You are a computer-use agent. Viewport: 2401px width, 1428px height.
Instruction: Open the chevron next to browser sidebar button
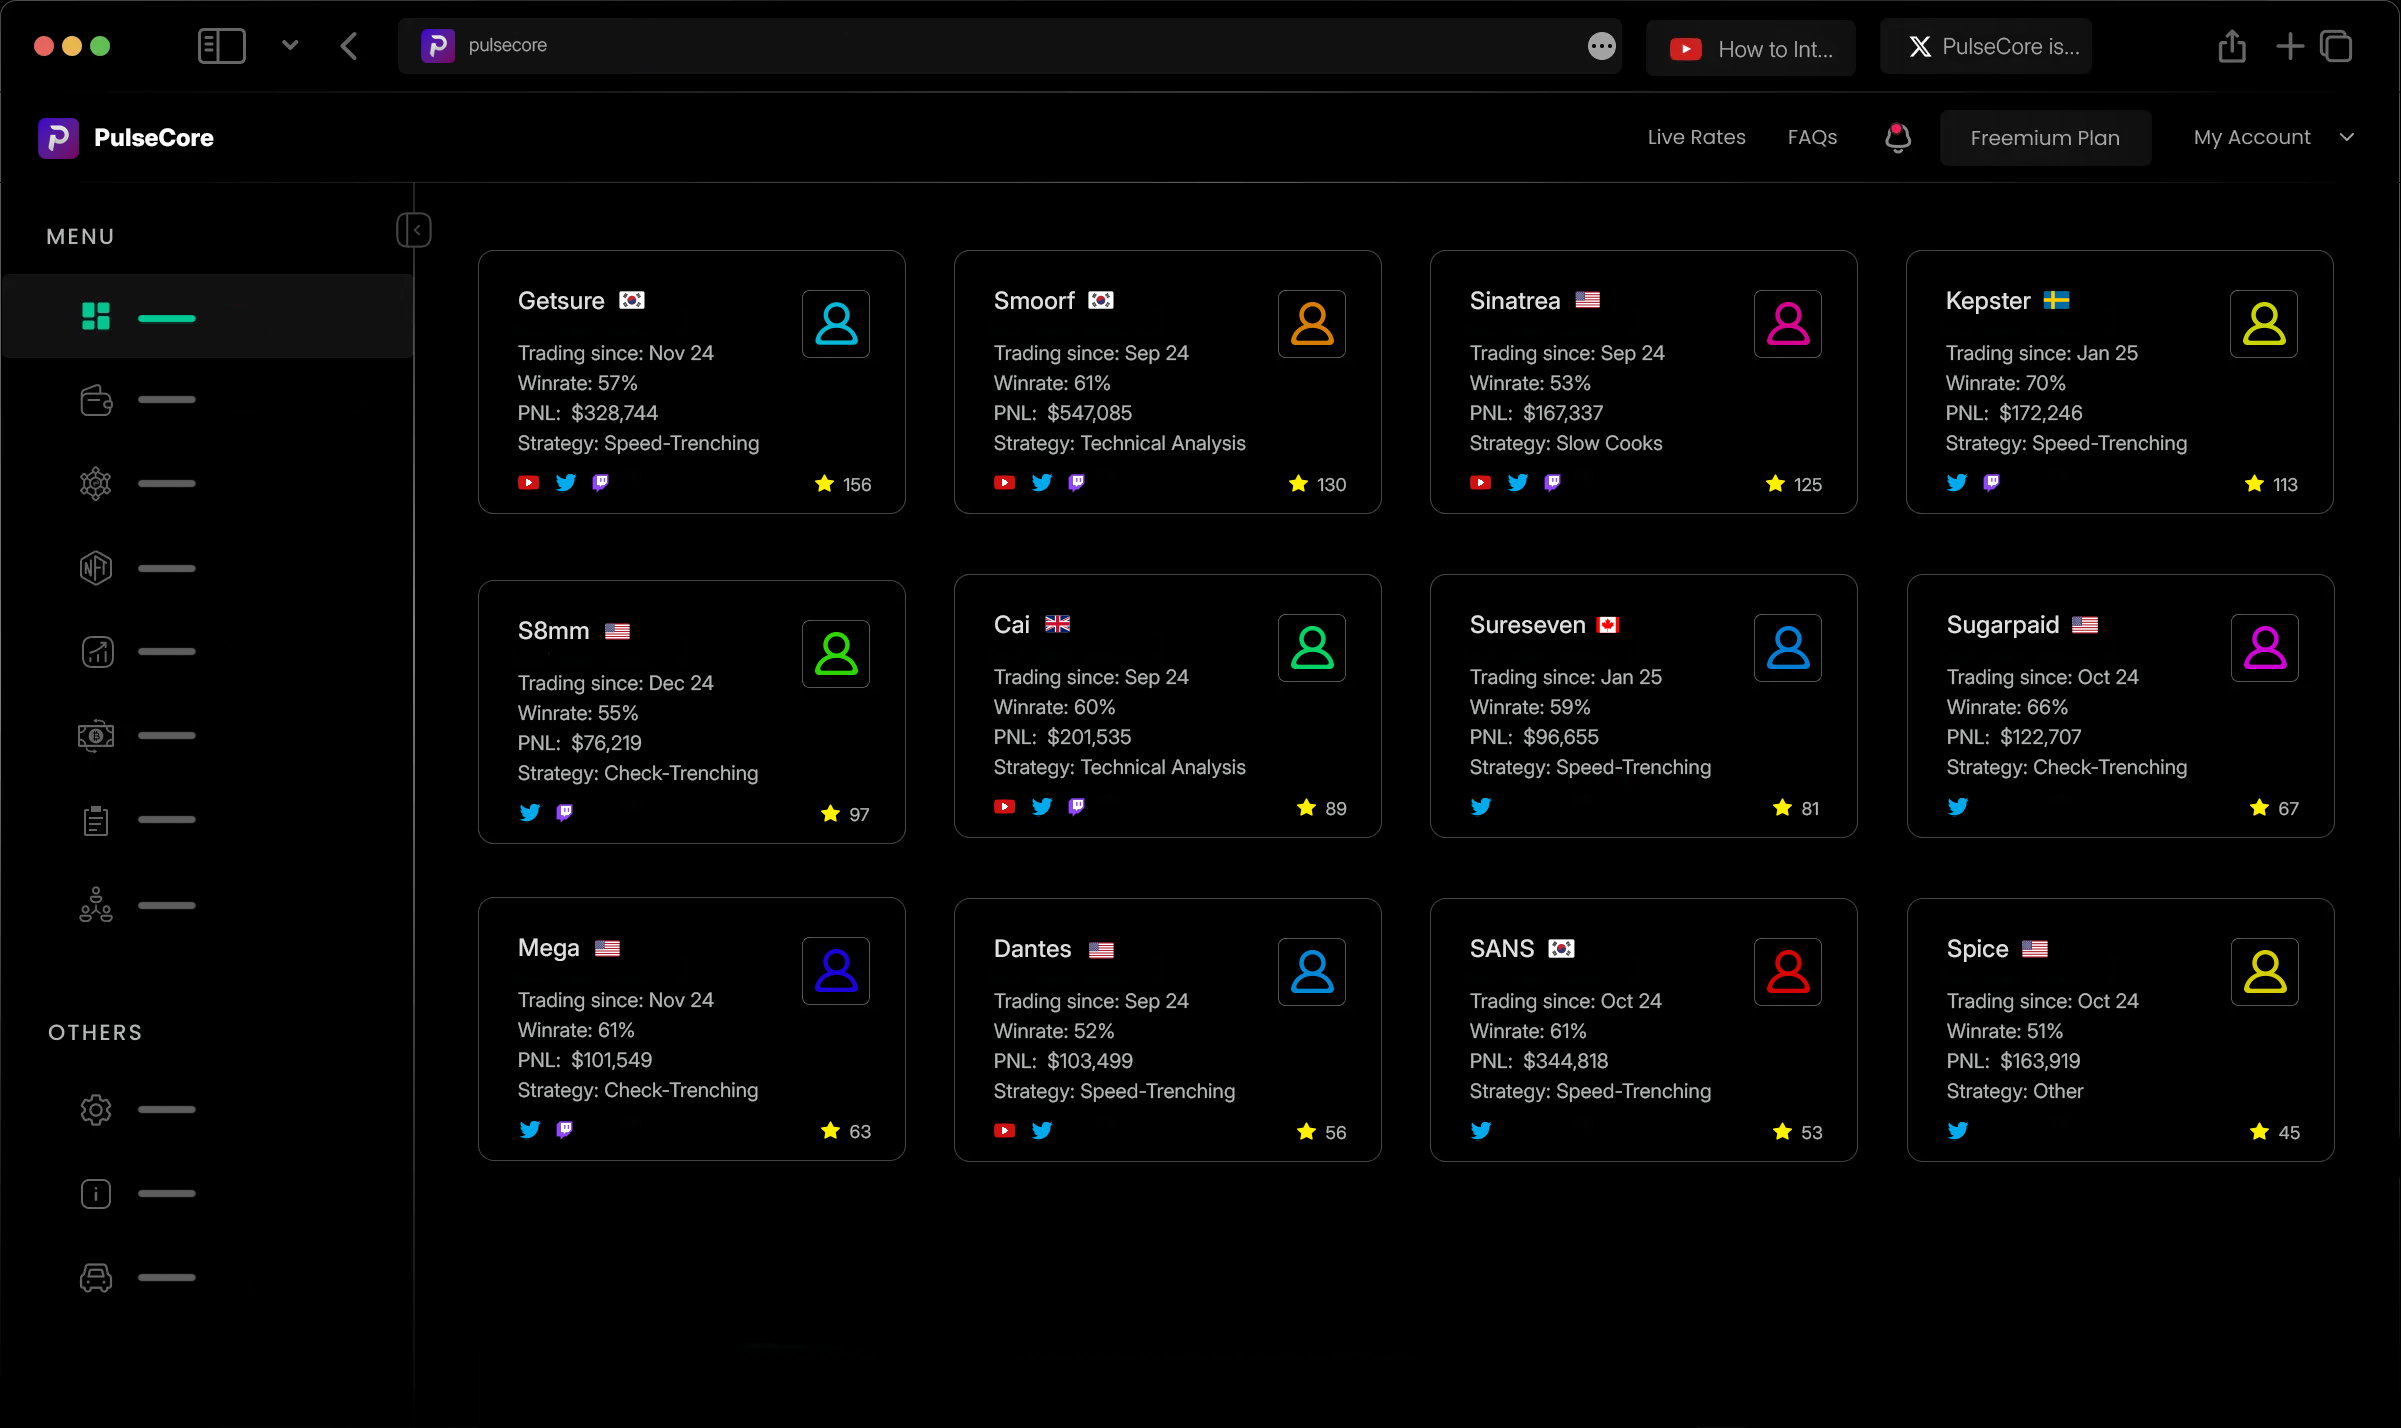pyautogui.click(x=290, y=46)
